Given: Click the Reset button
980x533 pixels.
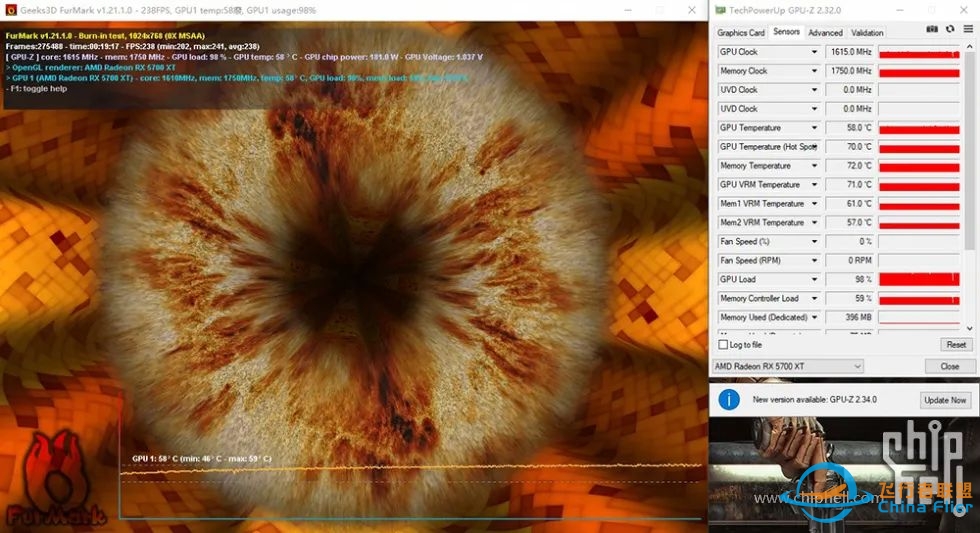Looking at the screenshot, I should point(956,345).
